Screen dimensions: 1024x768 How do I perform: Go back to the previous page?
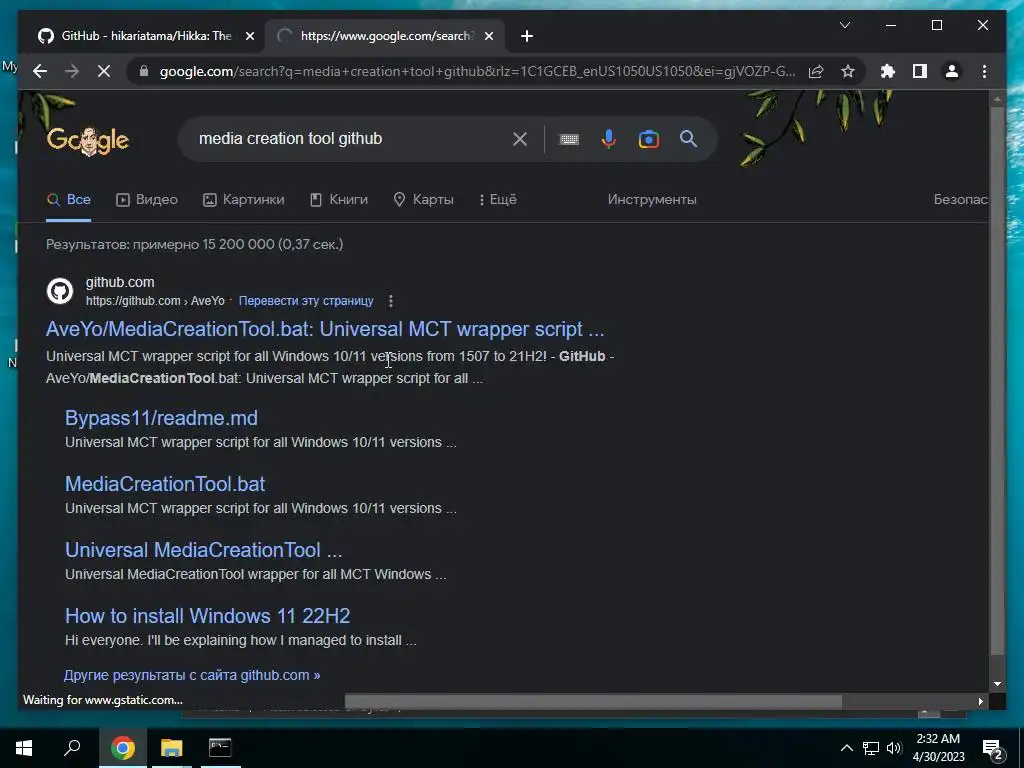(40, 71)
